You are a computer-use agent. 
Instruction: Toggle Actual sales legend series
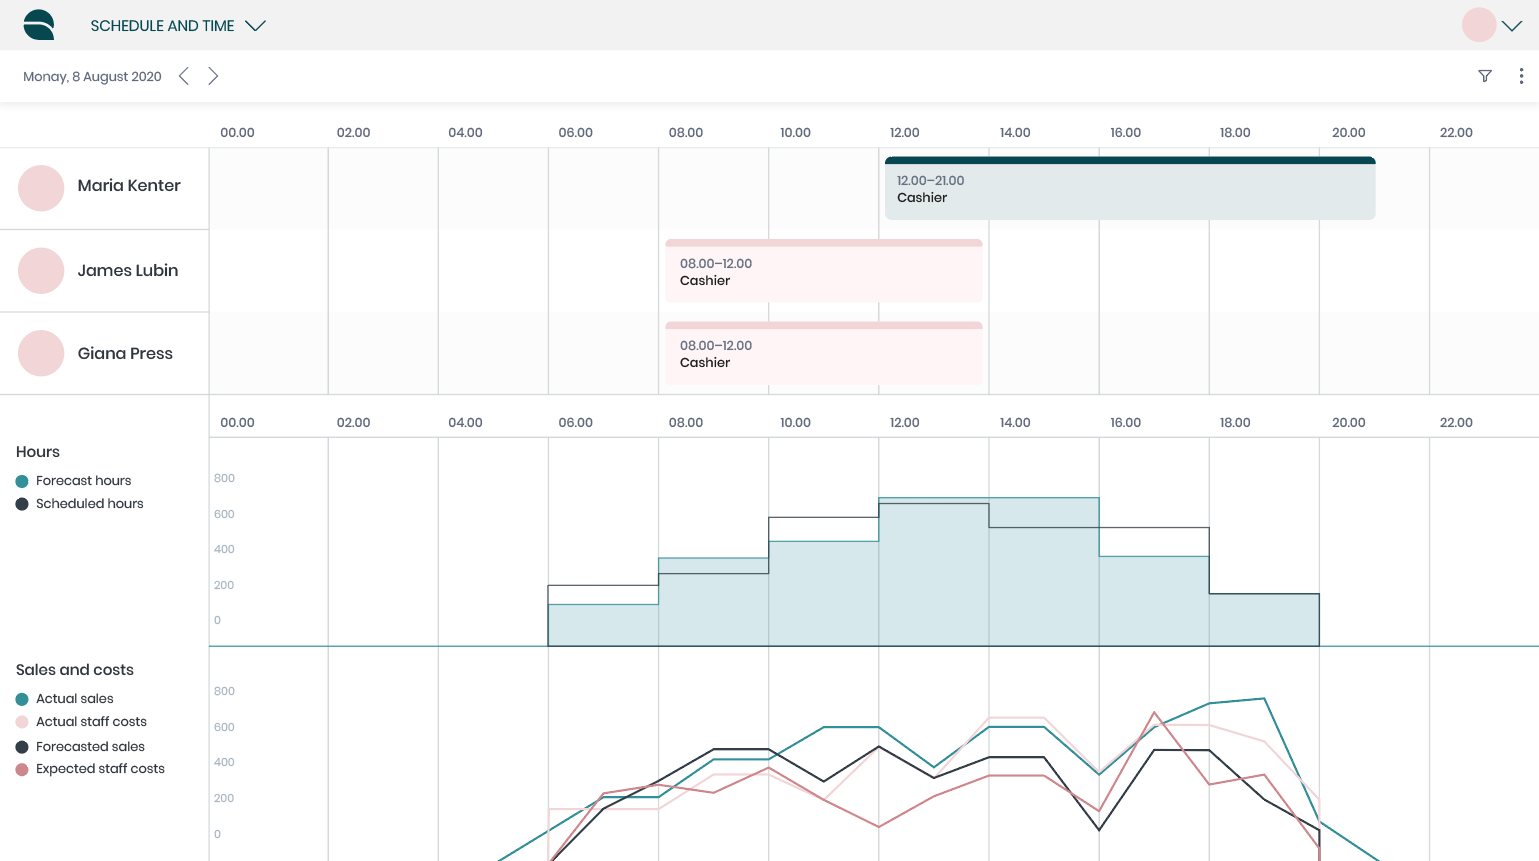[x=74, y=699]
